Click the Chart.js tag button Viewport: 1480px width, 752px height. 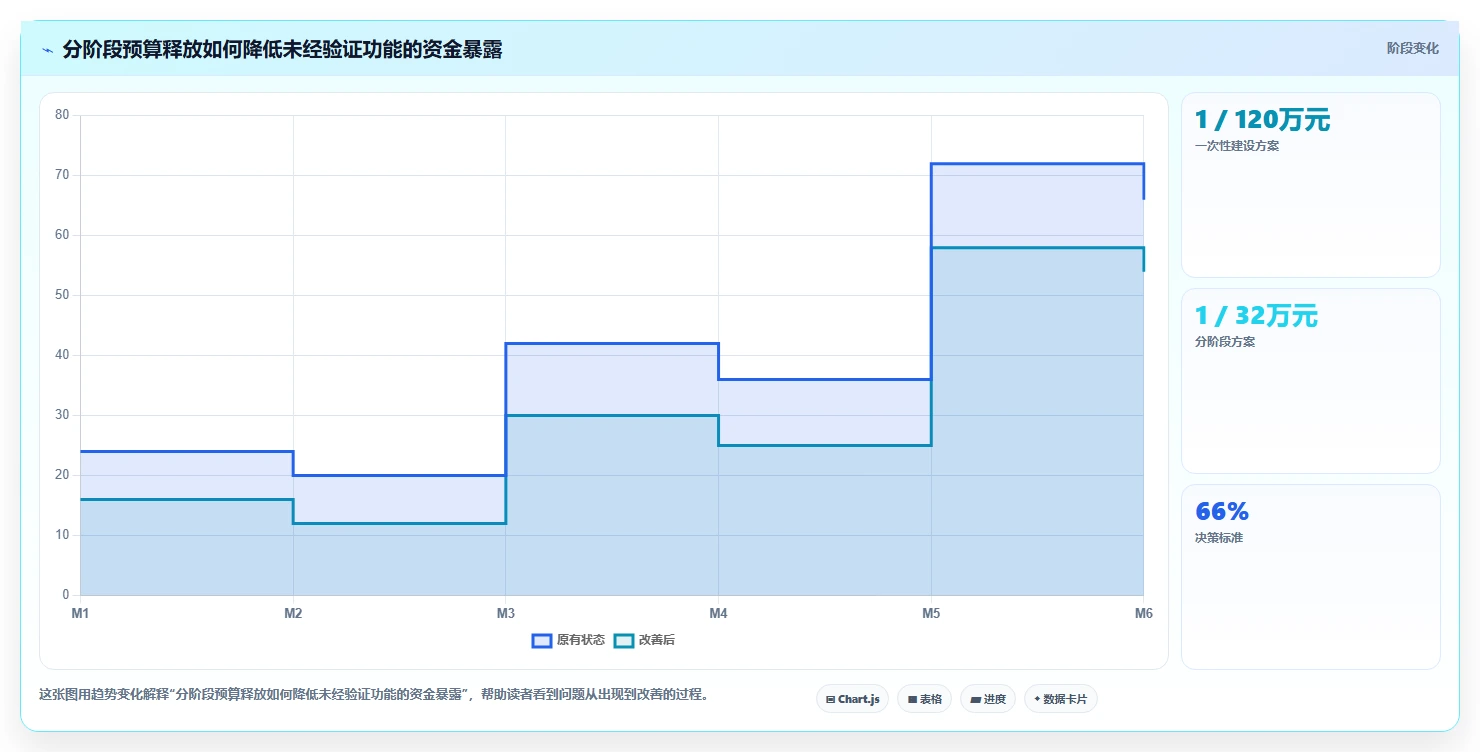point(852,699)
